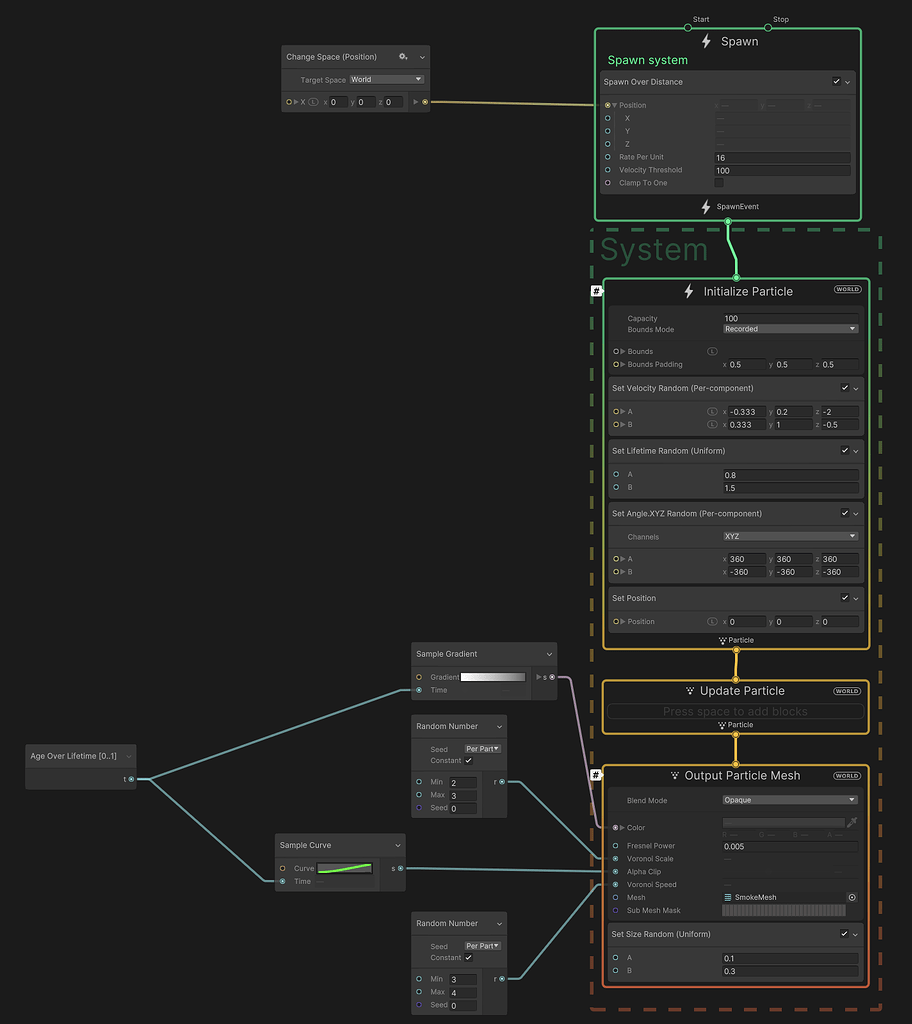Viewport: 912px width, 1024px height.
Task: Click the Spawn context lightning icon
Action: click(x=706, y=41)
